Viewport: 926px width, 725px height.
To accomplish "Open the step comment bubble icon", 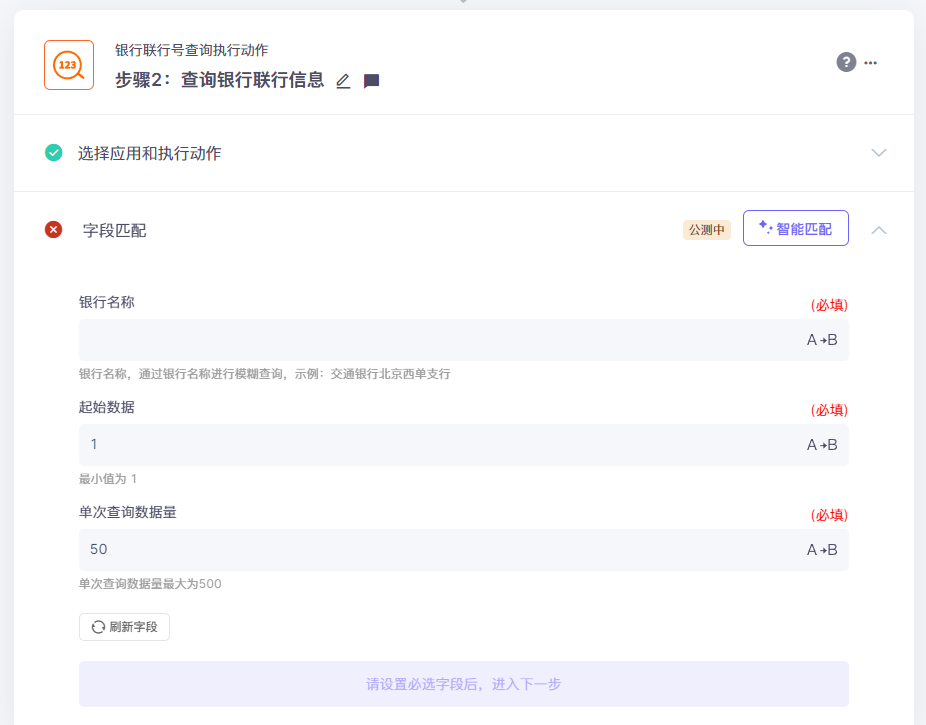I will tap(371, 82).
